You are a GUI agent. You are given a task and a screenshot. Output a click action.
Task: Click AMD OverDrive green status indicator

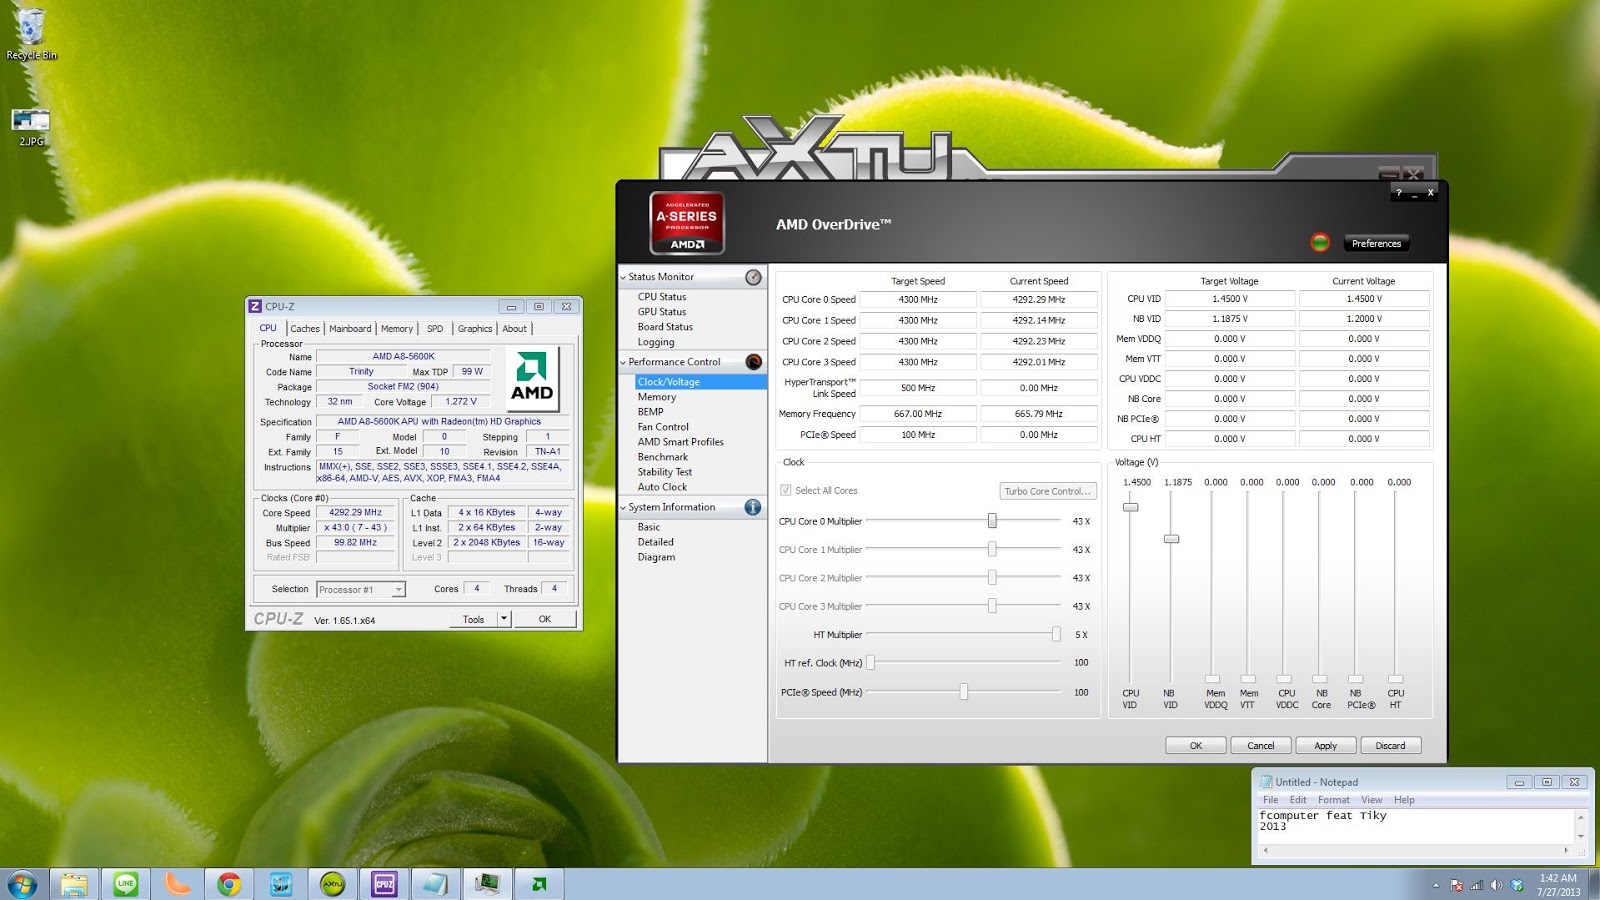(1320, 242)
